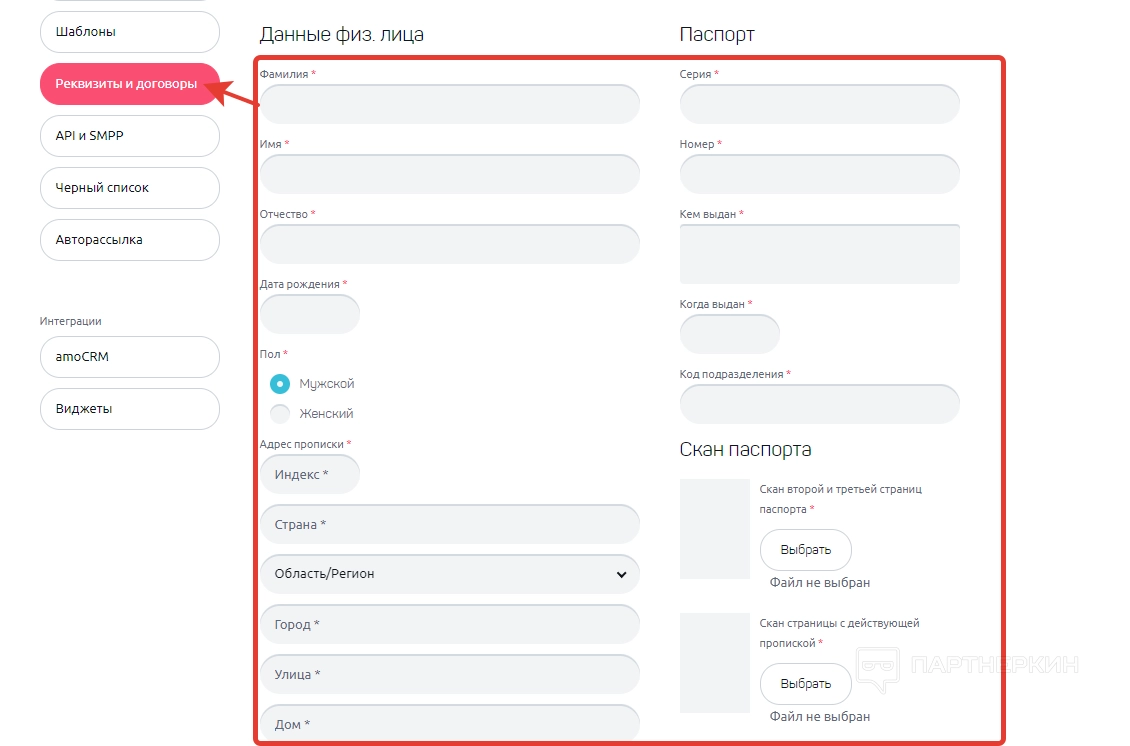The width and height of the screenshot is (1130, 746).
Task: Click the passport Серия field
Action: coord(819,104)
